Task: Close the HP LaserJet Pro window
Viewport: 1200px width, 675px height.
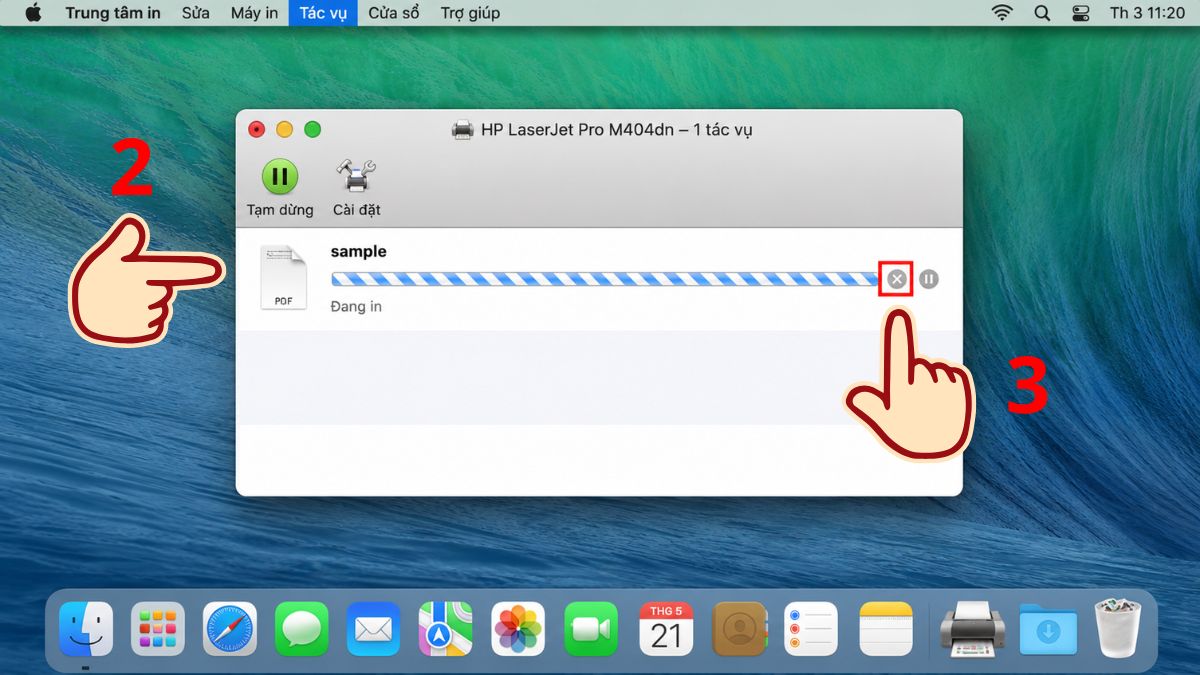Action: pos(257,129)
